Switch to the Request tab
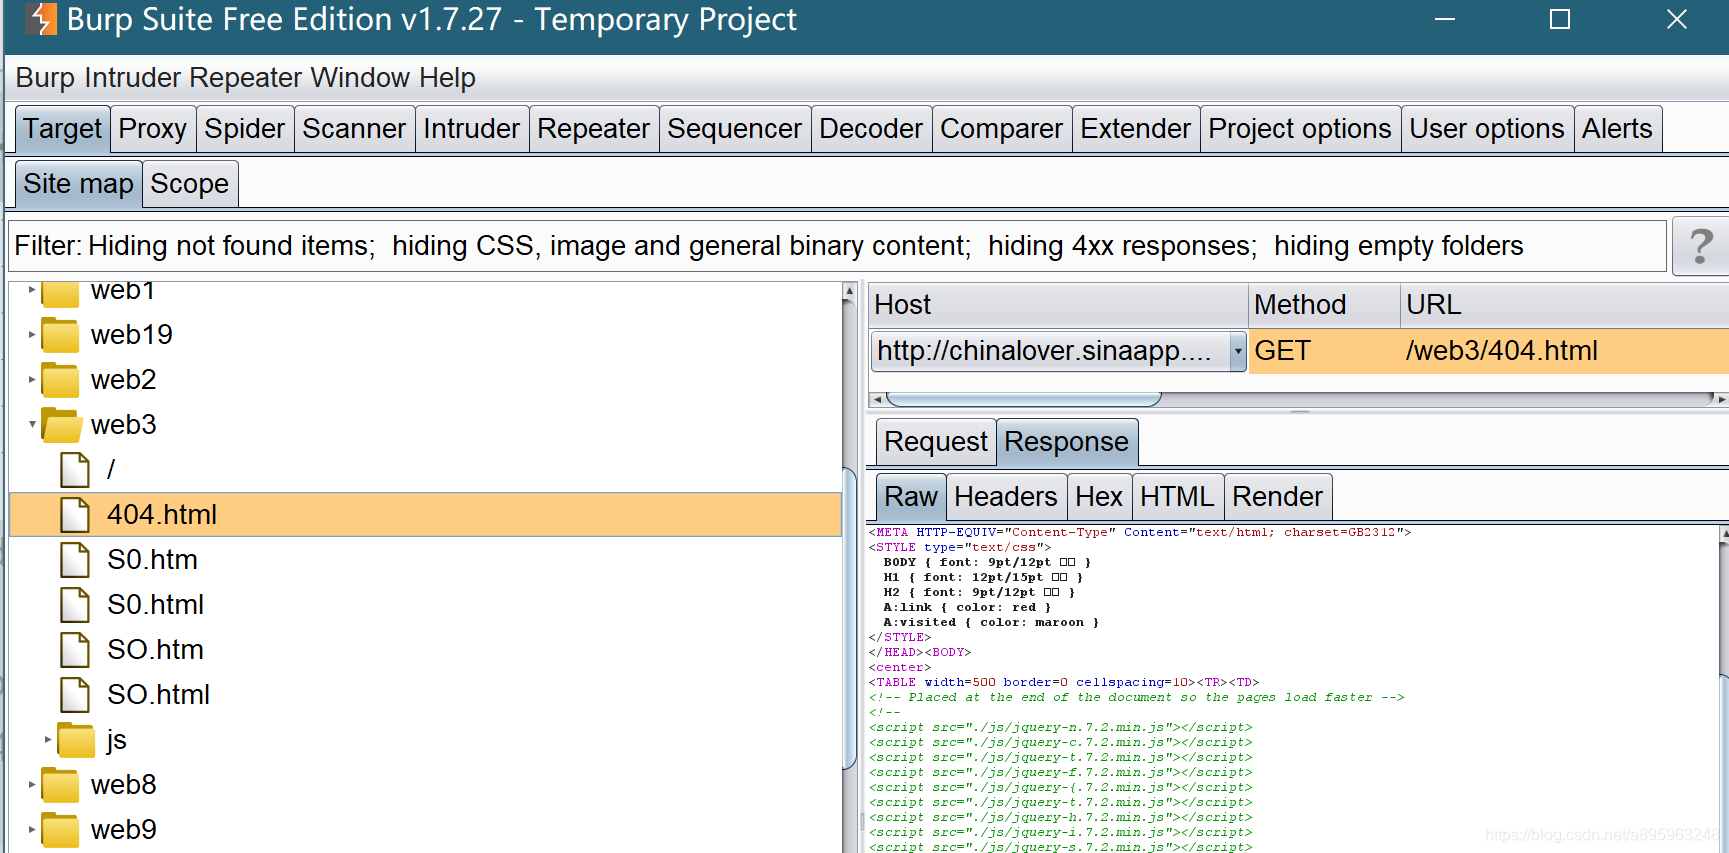 [x=936, y=442]
